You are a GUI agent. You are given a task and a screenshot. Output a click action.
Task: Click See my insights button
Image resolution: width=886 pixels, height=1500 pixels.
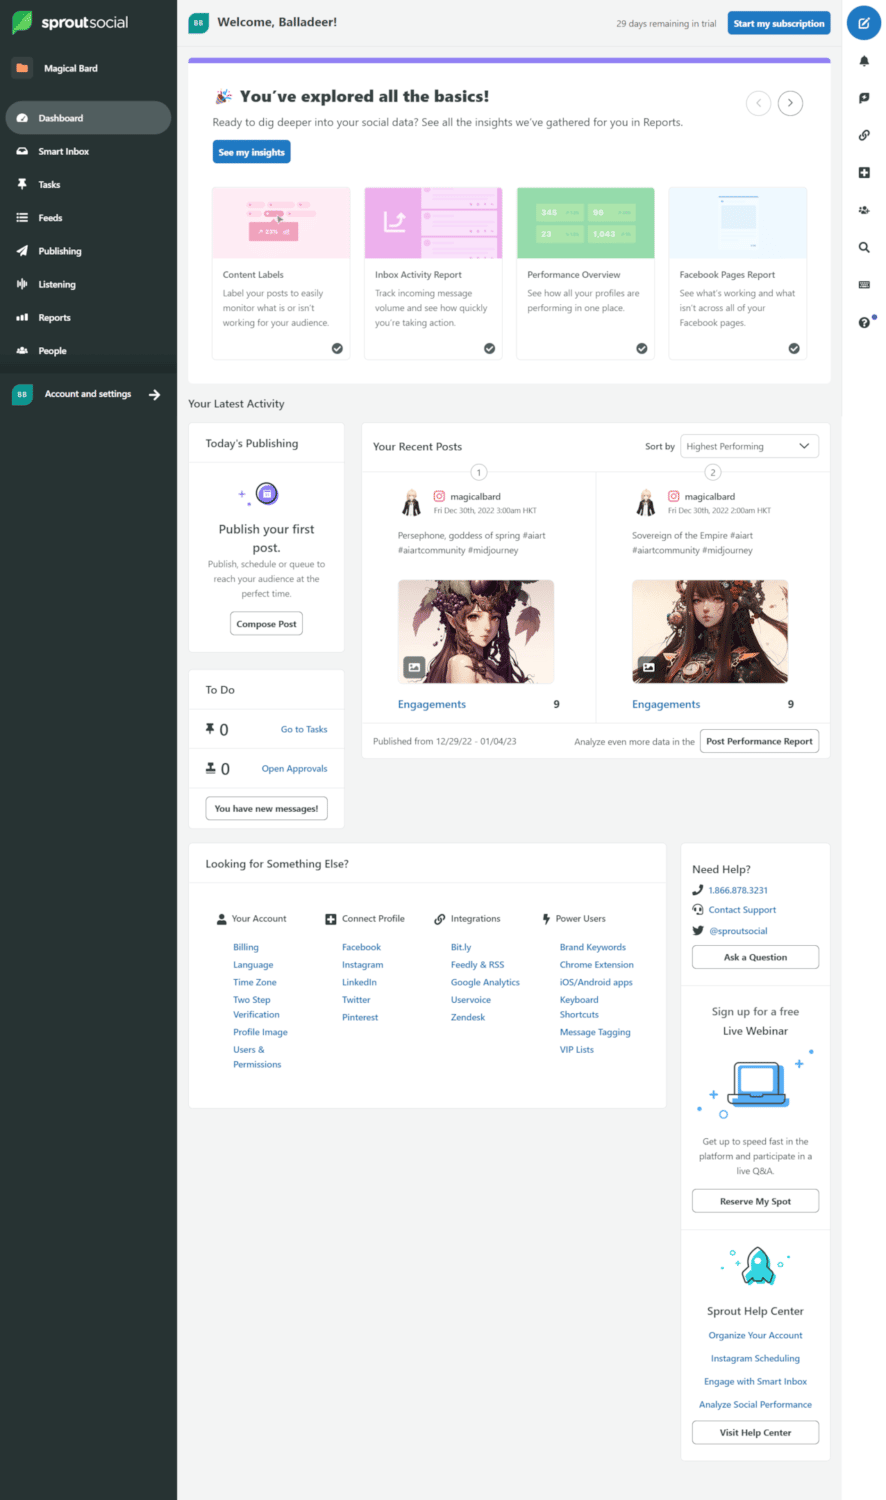tap(252, 152)
